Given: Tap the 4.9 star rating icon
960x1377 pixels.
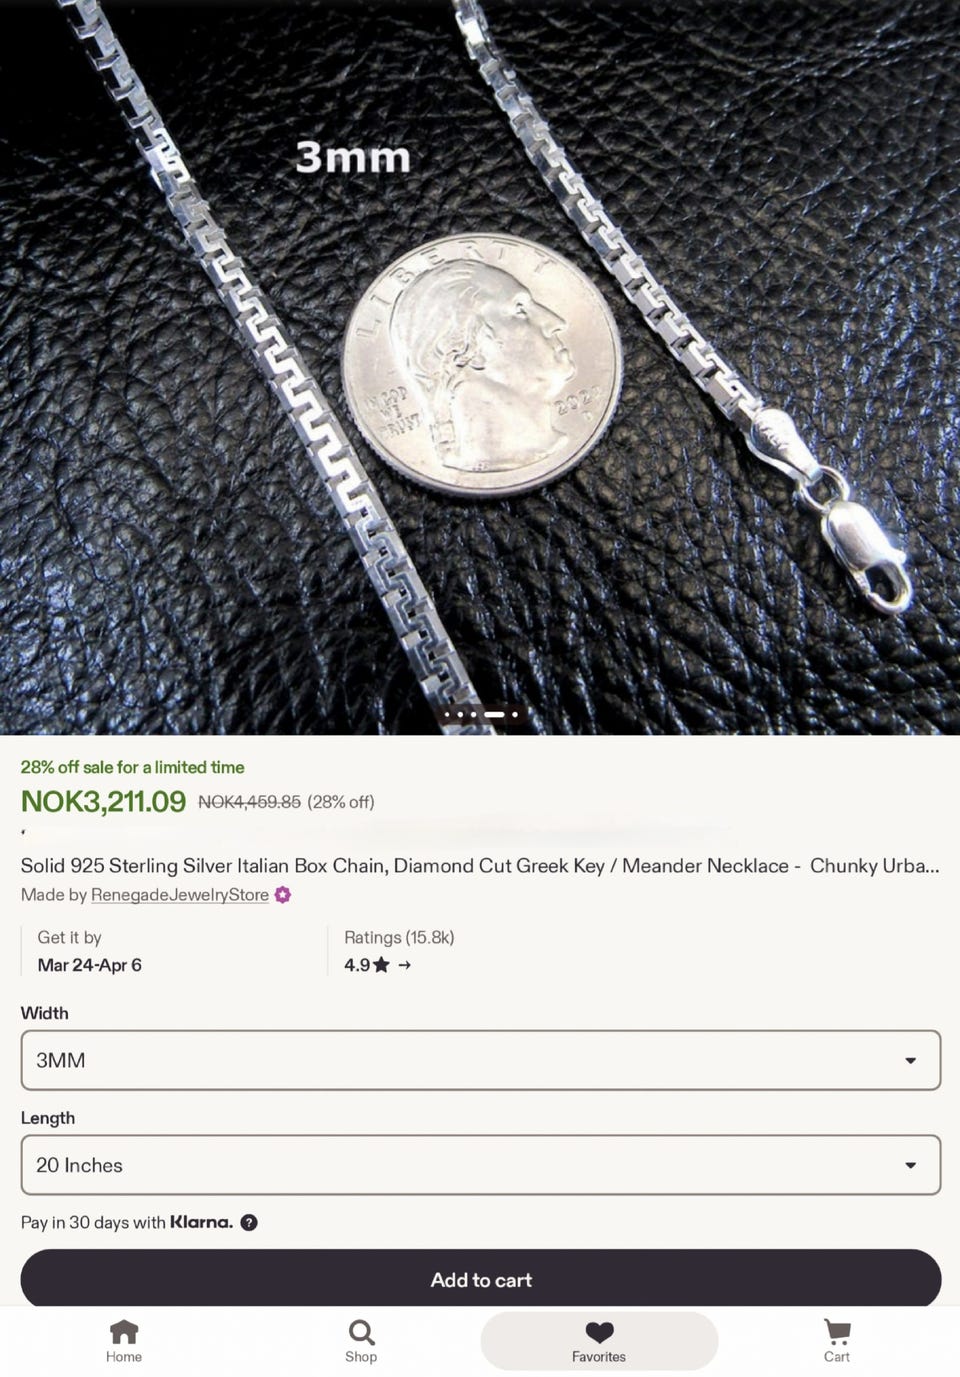Looking at the screenshot, I should pos(381,965).
